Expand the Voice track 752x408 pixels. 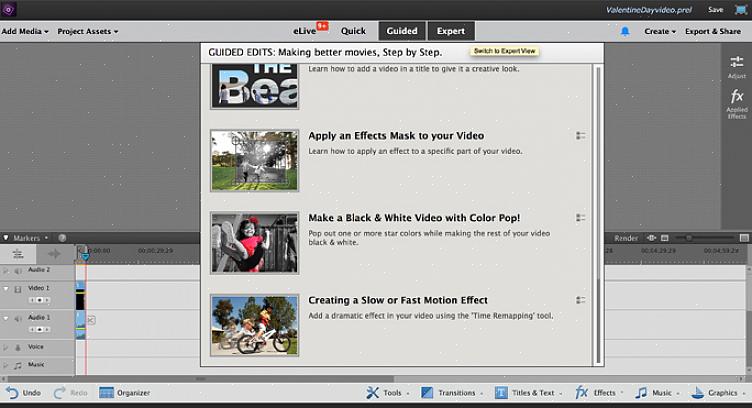(6, 347)
